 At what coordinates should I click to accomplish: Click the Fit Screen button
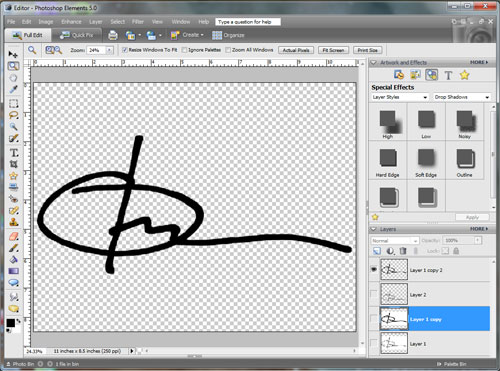[333, 50]
